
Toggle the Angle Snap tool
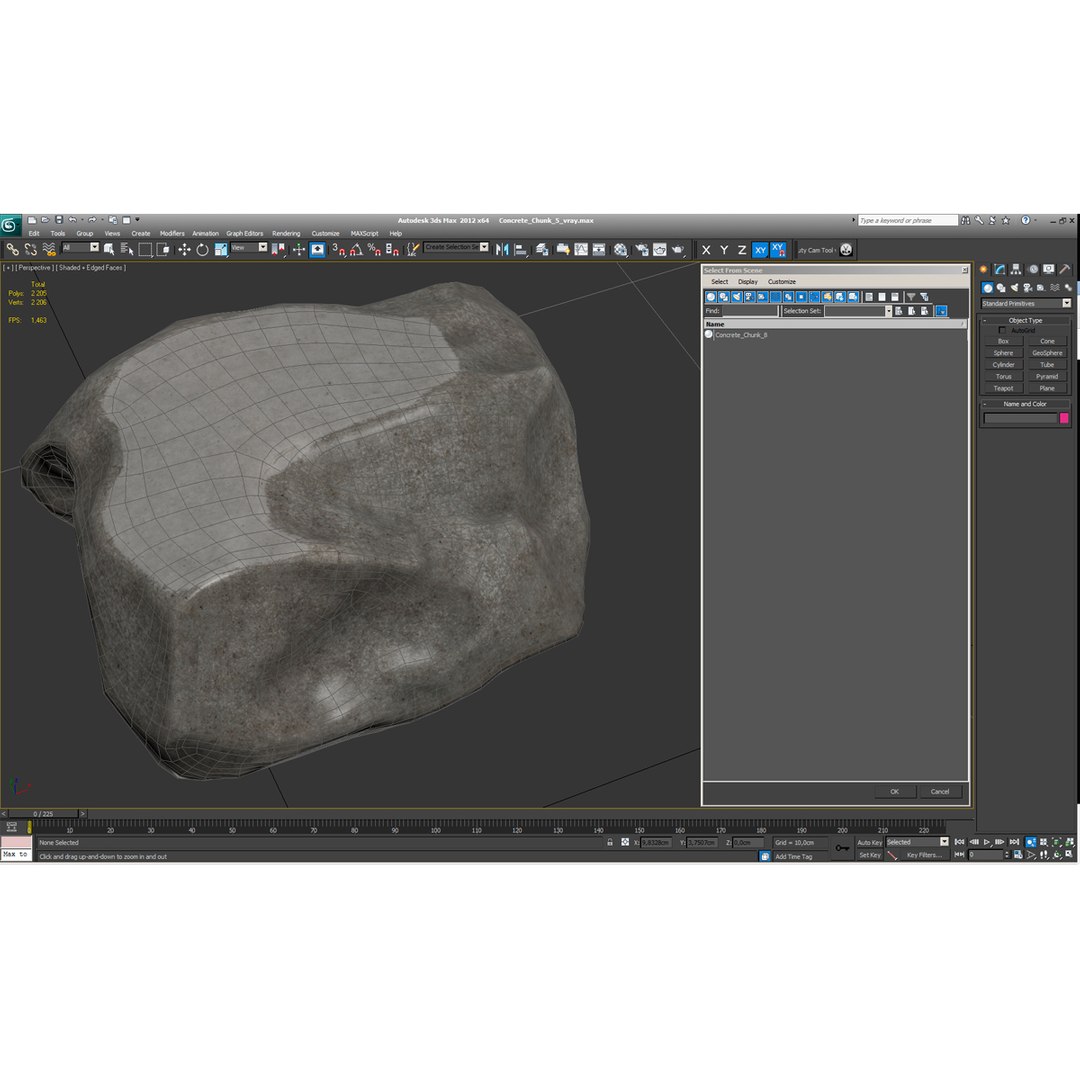pyautogui.click(x=356, y=249)
